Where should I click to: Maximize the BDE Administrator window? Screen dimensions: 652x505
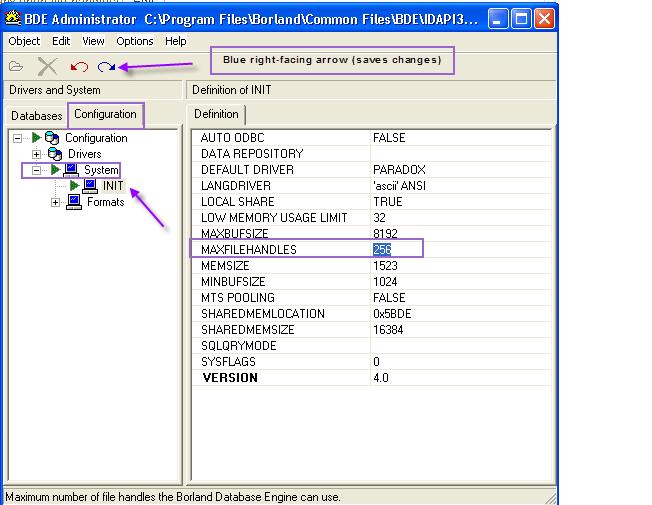click(x=521, y=19)
